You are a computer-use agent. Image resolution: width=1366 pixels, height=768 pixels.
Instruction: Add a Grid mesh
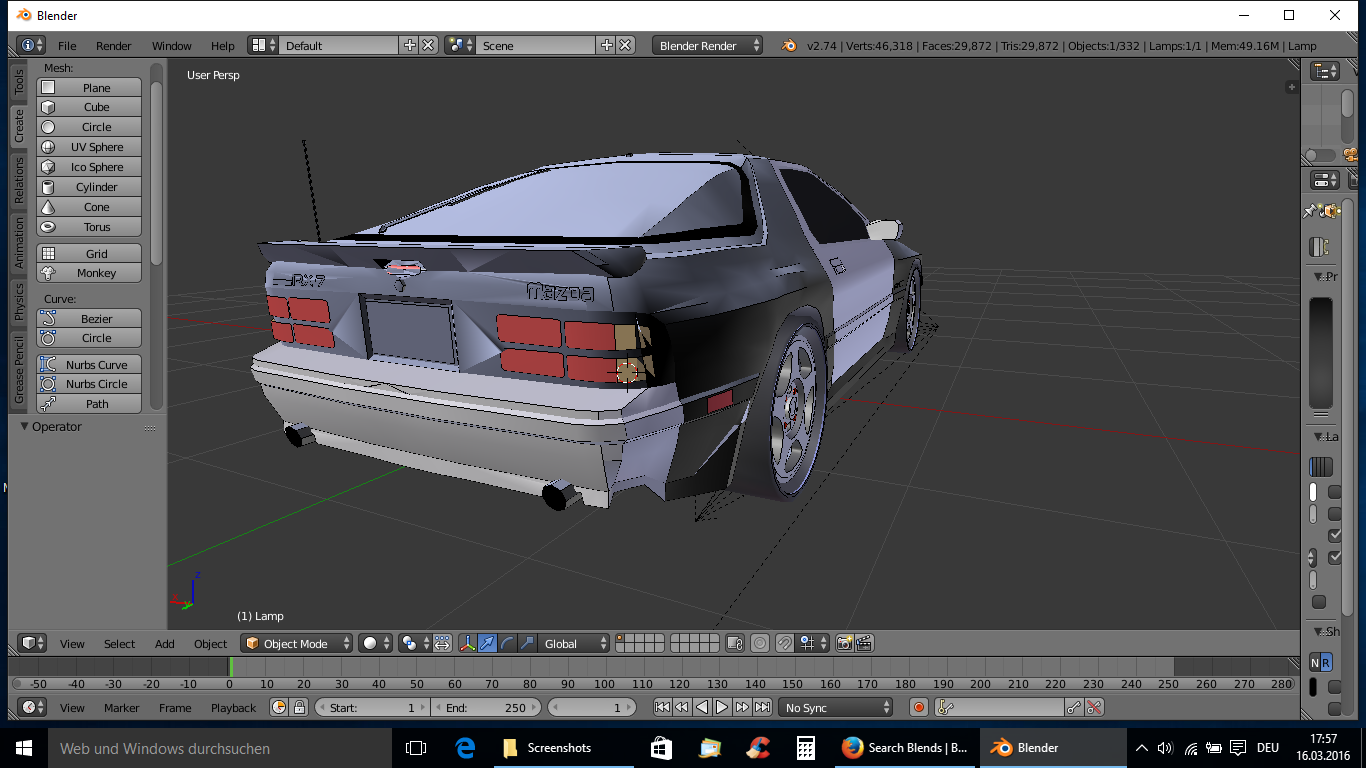[89, 254]
